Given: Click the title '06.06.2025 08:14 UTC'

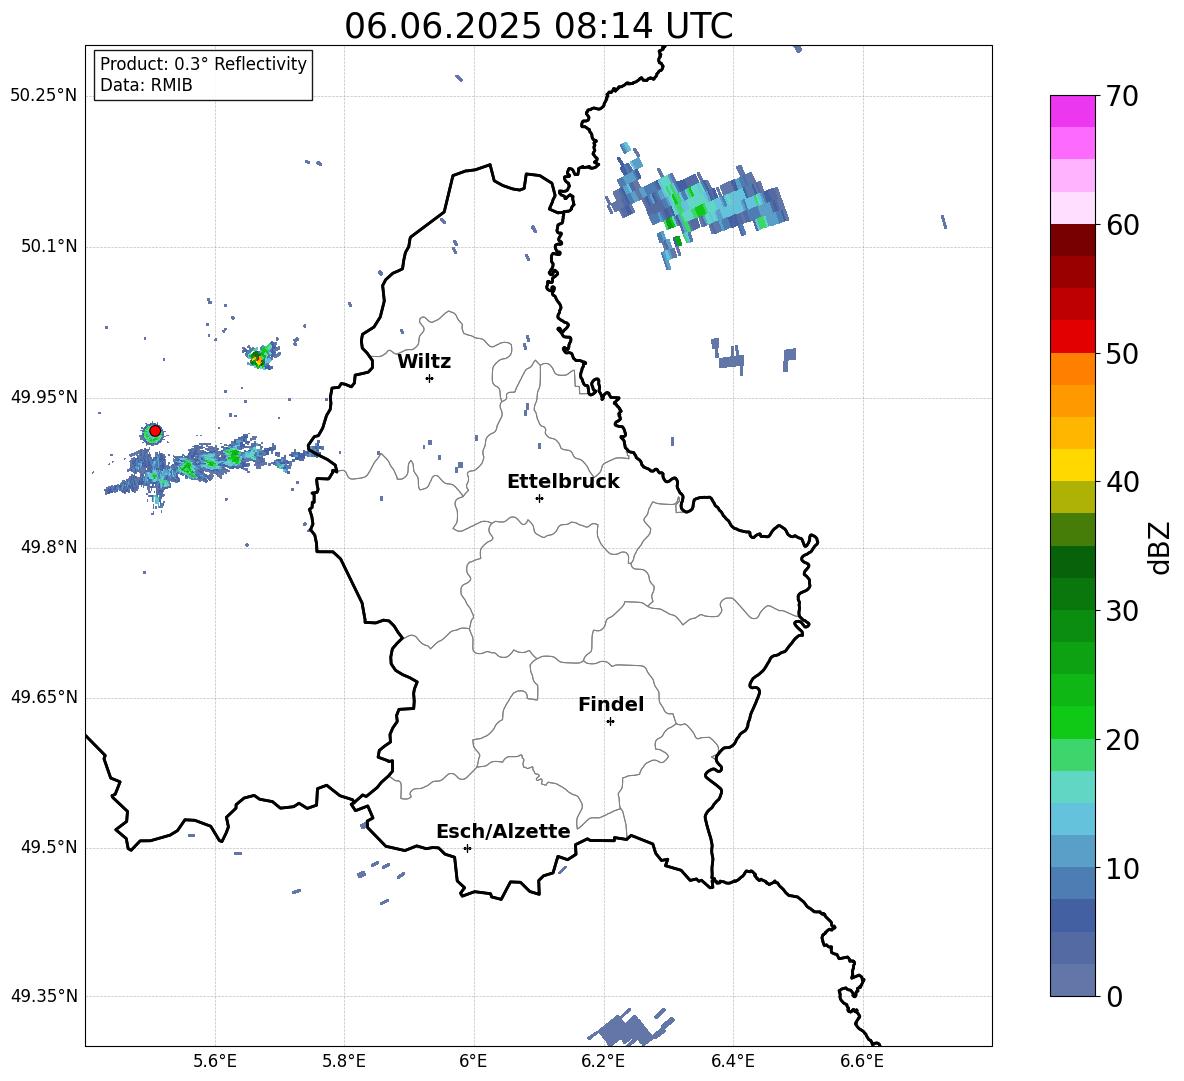Looking at the screenshot, I should click(x=538, y=26).
